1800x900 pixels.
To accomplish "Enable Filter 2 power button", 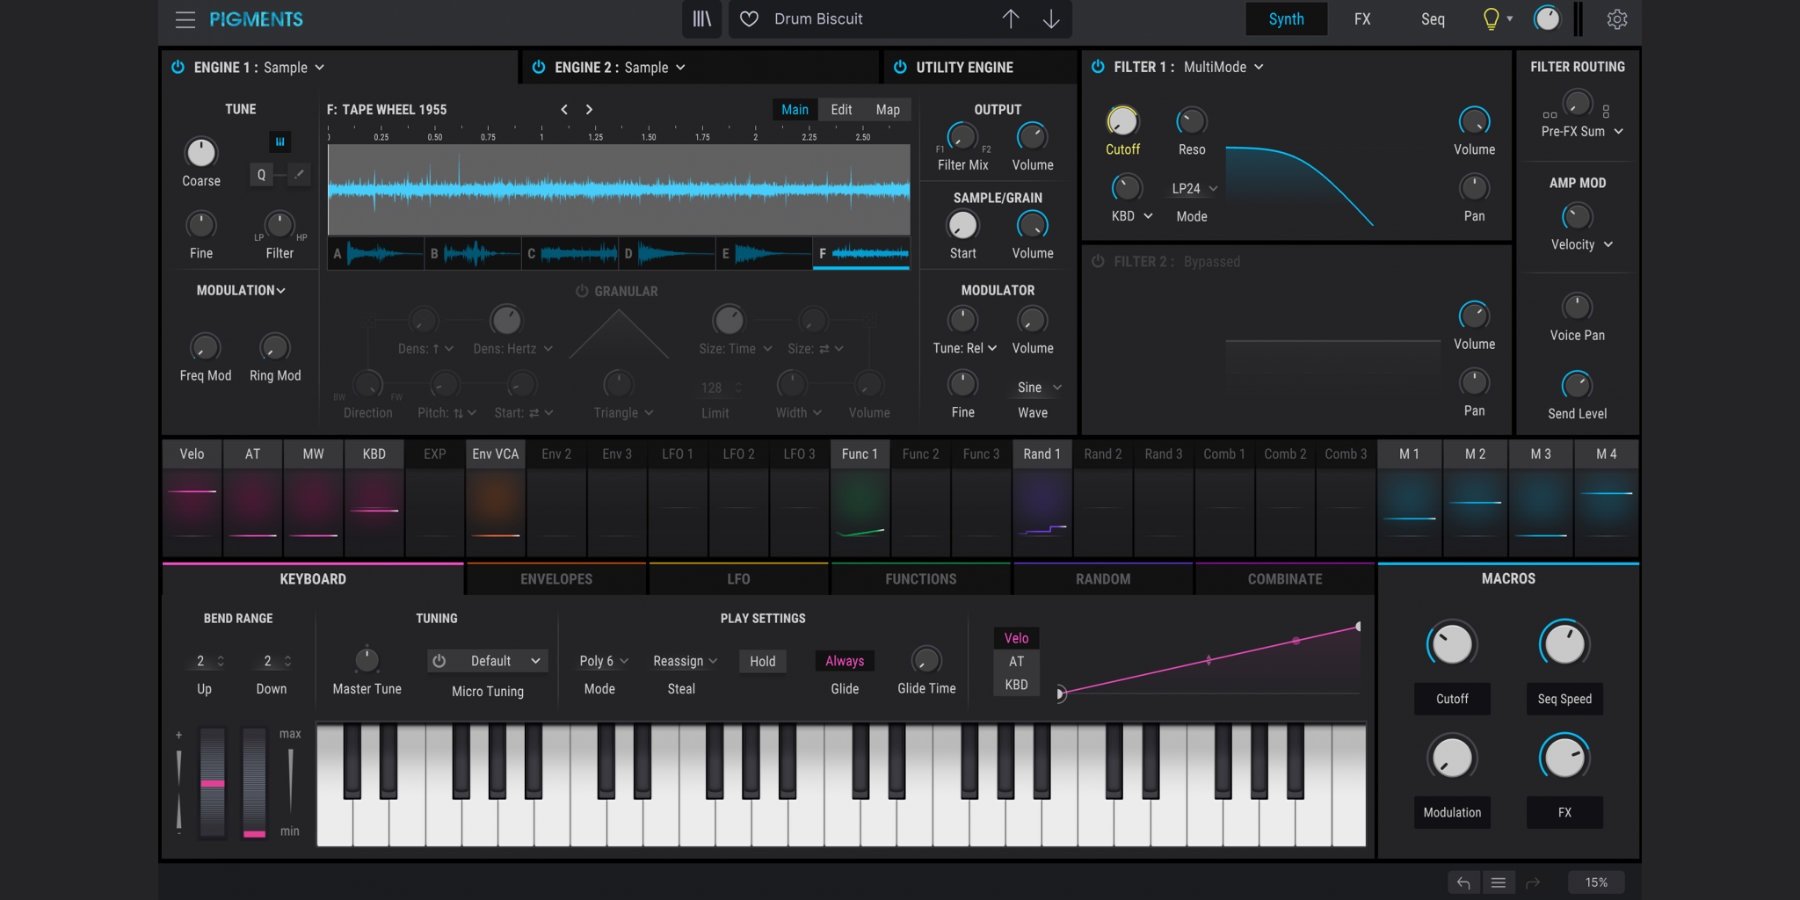I will [1098, 261].
